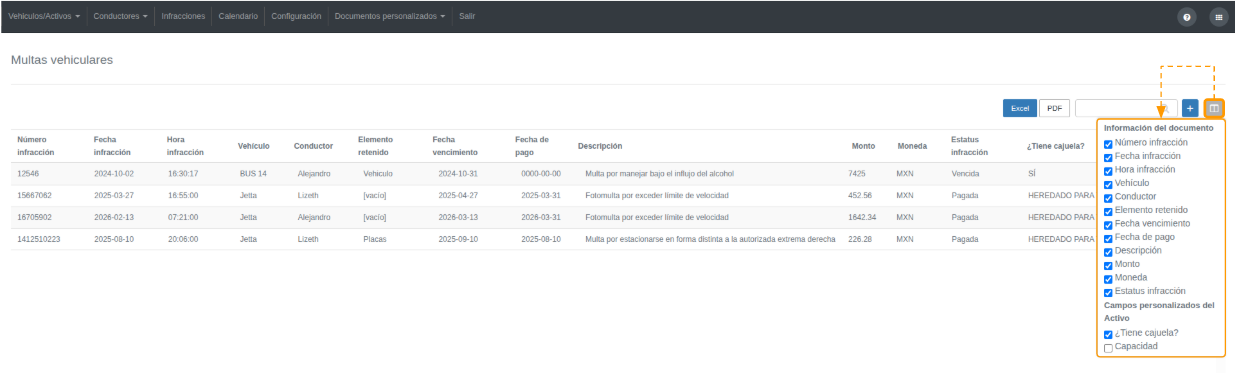The height and width of the screenshot is (373, 1235).
Task: Click Vencida status cell
Action: 966,173
